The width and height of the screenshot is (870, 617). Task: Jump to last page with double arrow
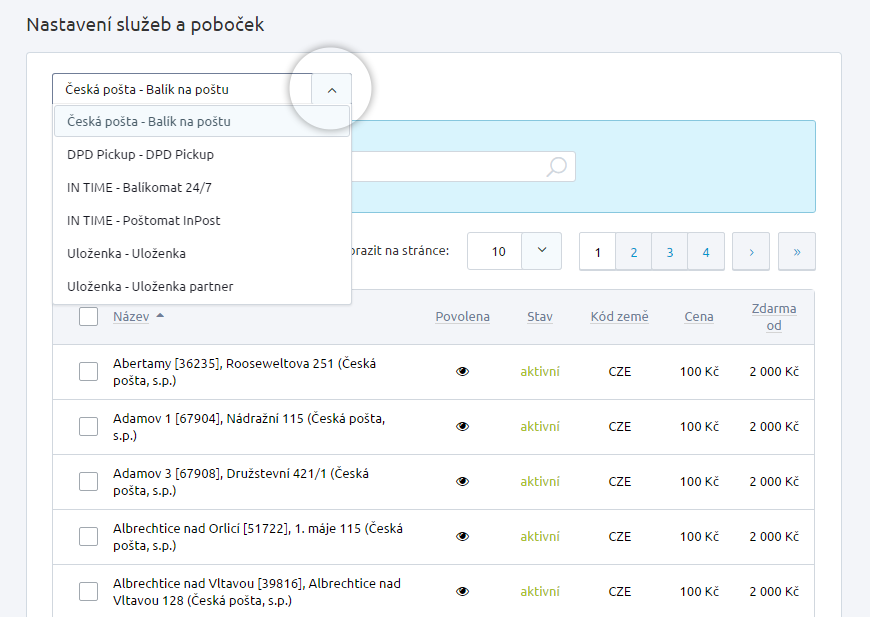(797, 252)
